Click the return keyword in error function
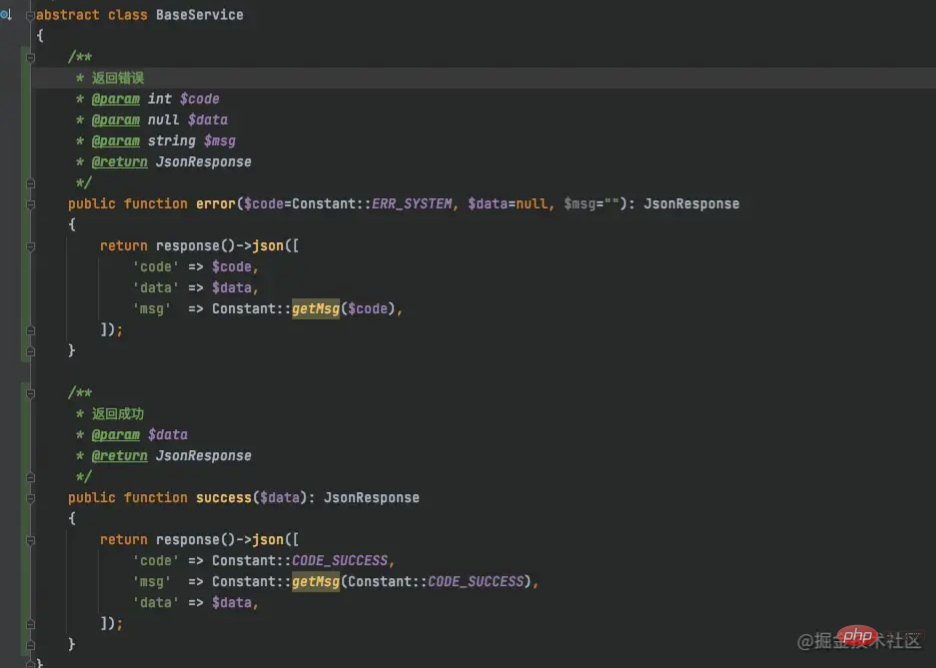 [124, 246]
